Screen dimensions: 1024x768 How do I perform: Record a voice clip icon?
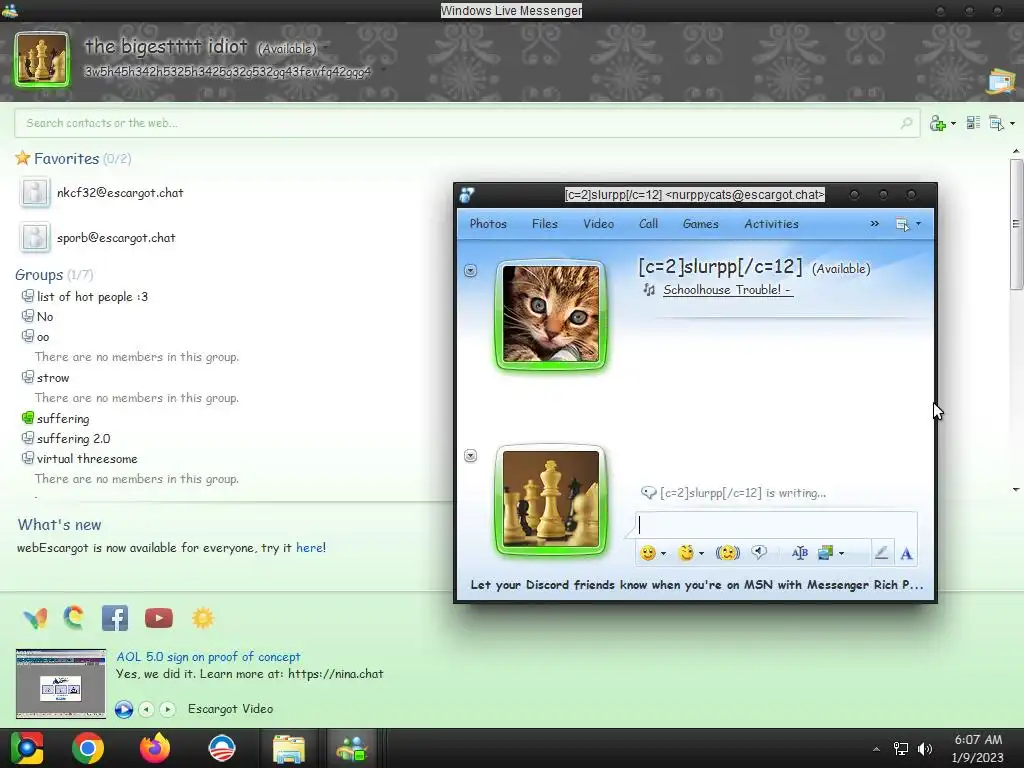pyautogui.click(x=759, y=552)
